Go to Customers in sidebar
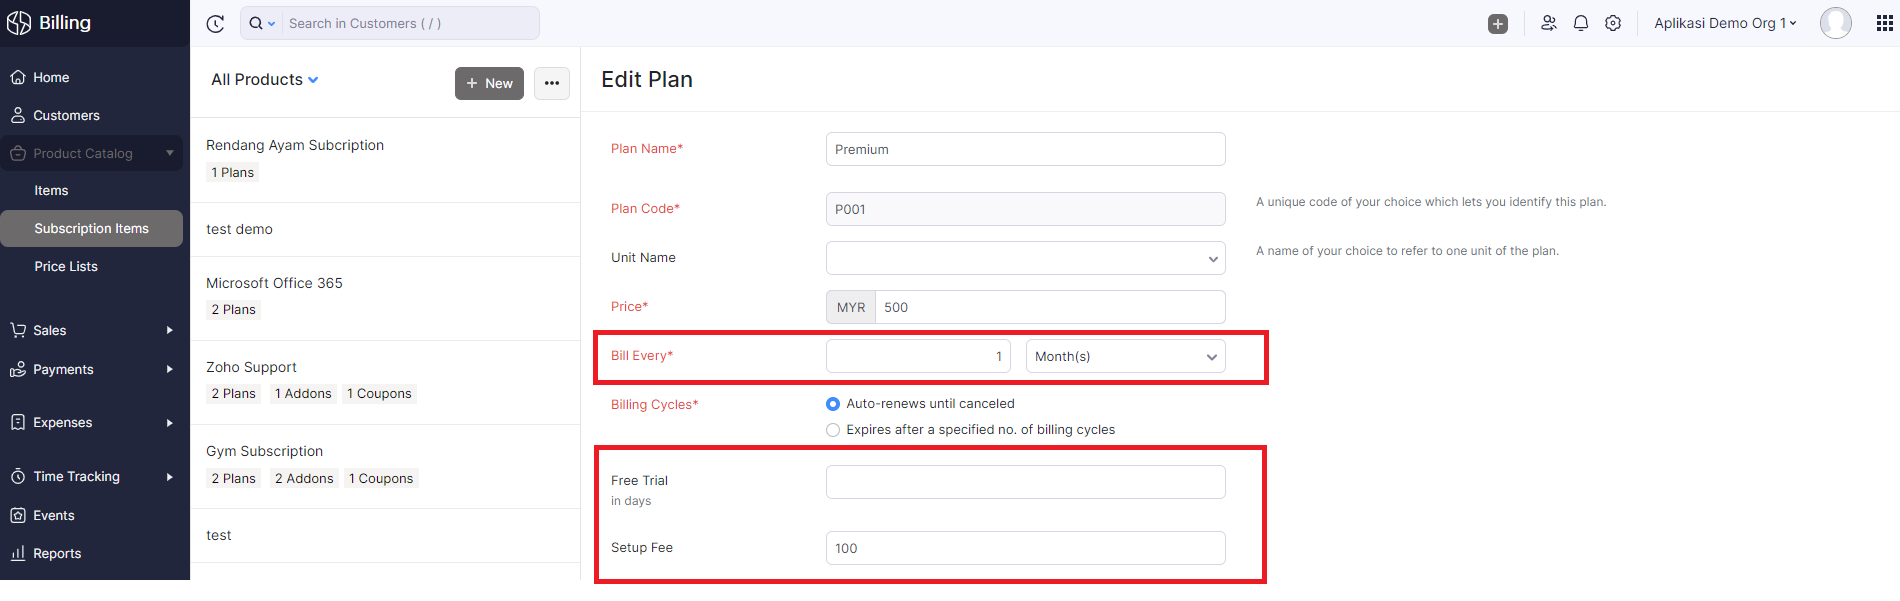Viewport: 1900px width, 601px height. tap(66, 116)
